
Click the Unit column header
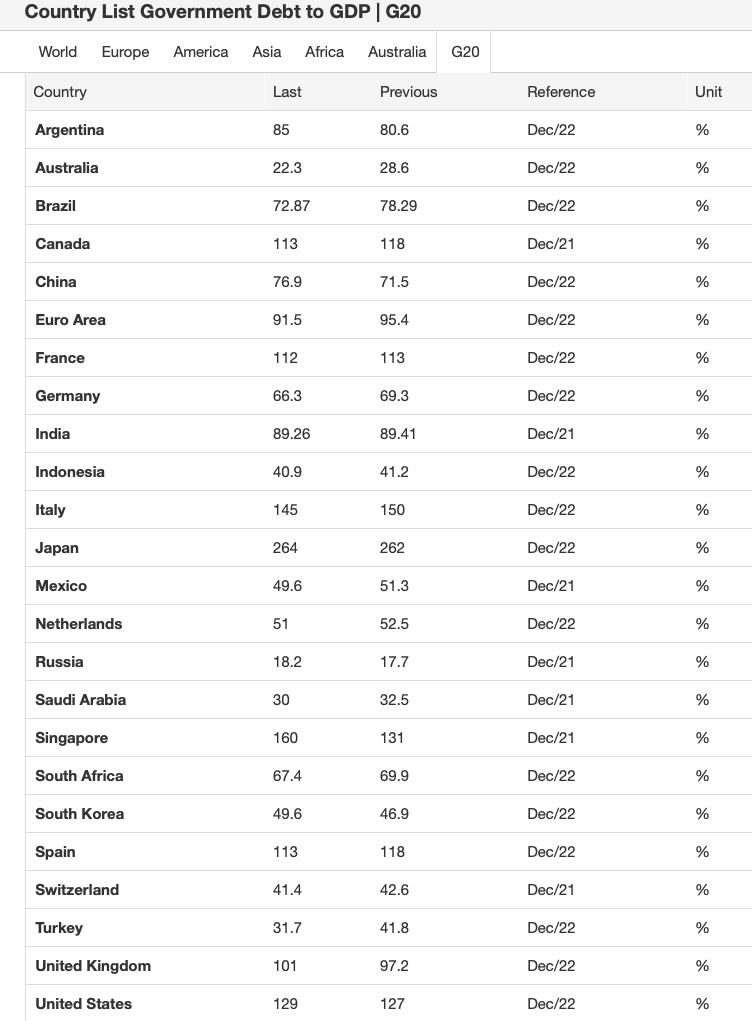click(708, 92)
